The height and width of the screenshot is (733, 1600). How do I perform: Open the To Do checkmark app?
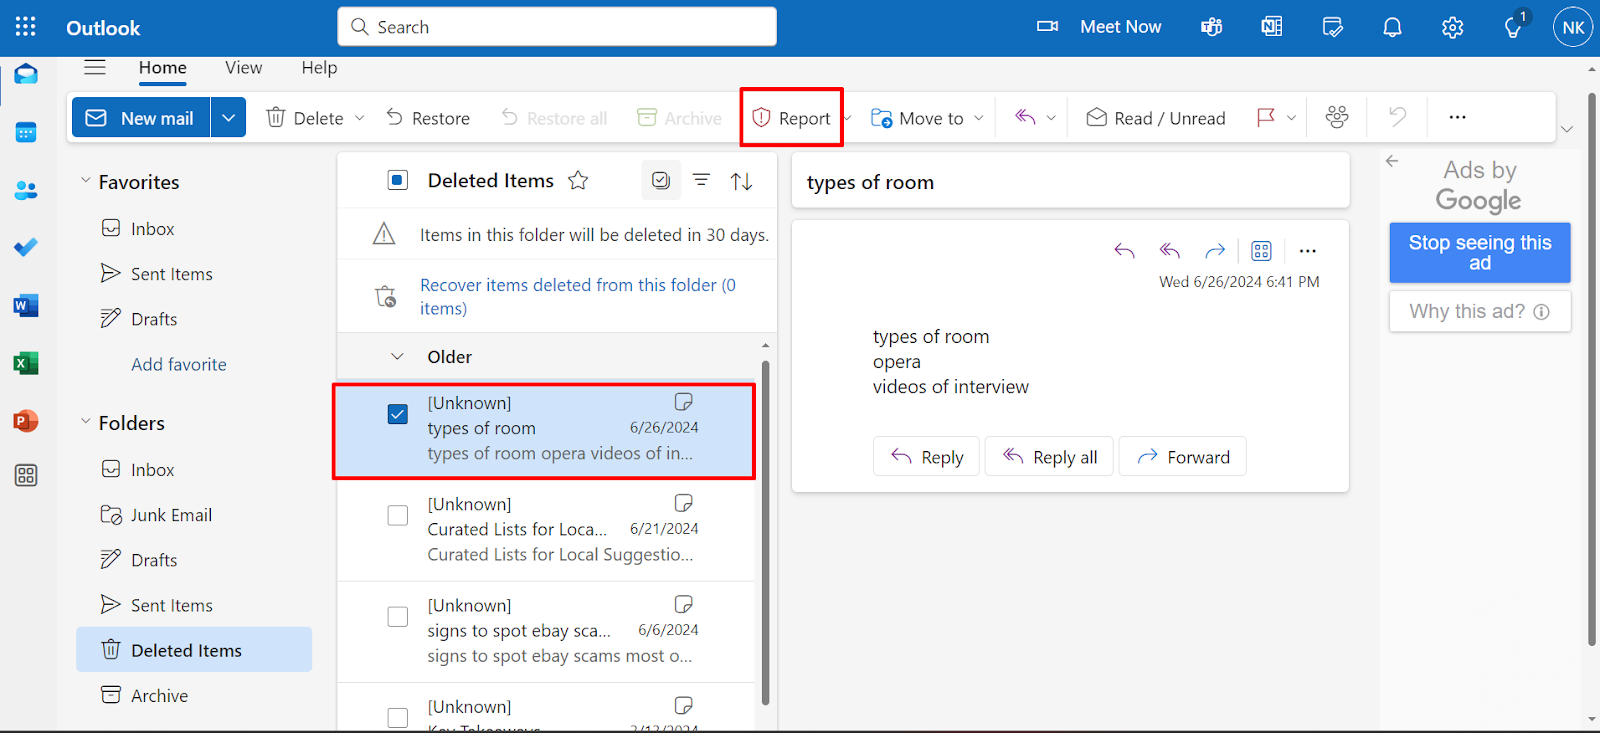point(26,247)
